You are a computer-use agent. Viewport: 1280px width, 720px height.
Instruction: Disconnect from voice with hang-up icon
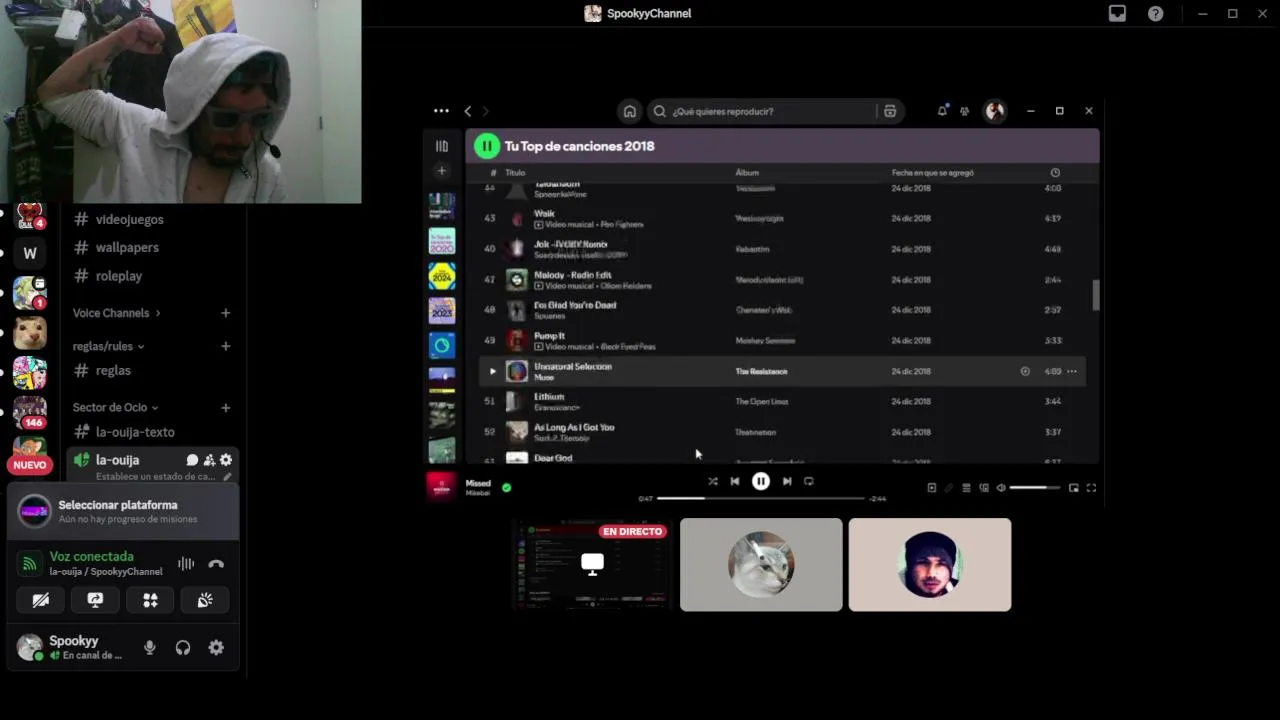click(x=216, y=564)
